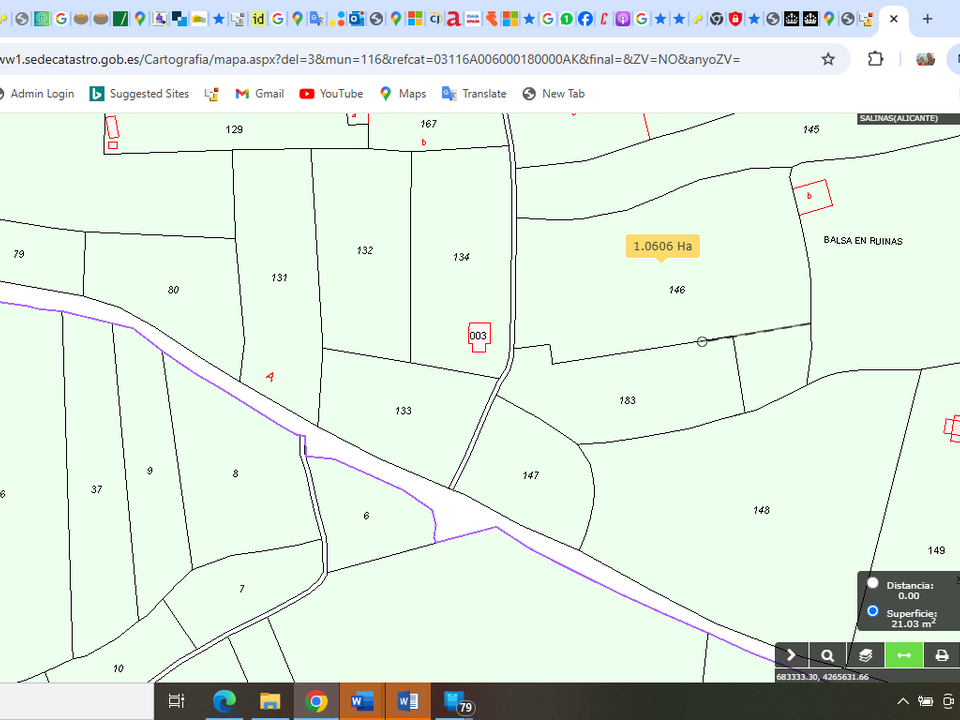The image size is (960, 720).
Task: Switch to the green slash icon tab
Action: point(121,19)
